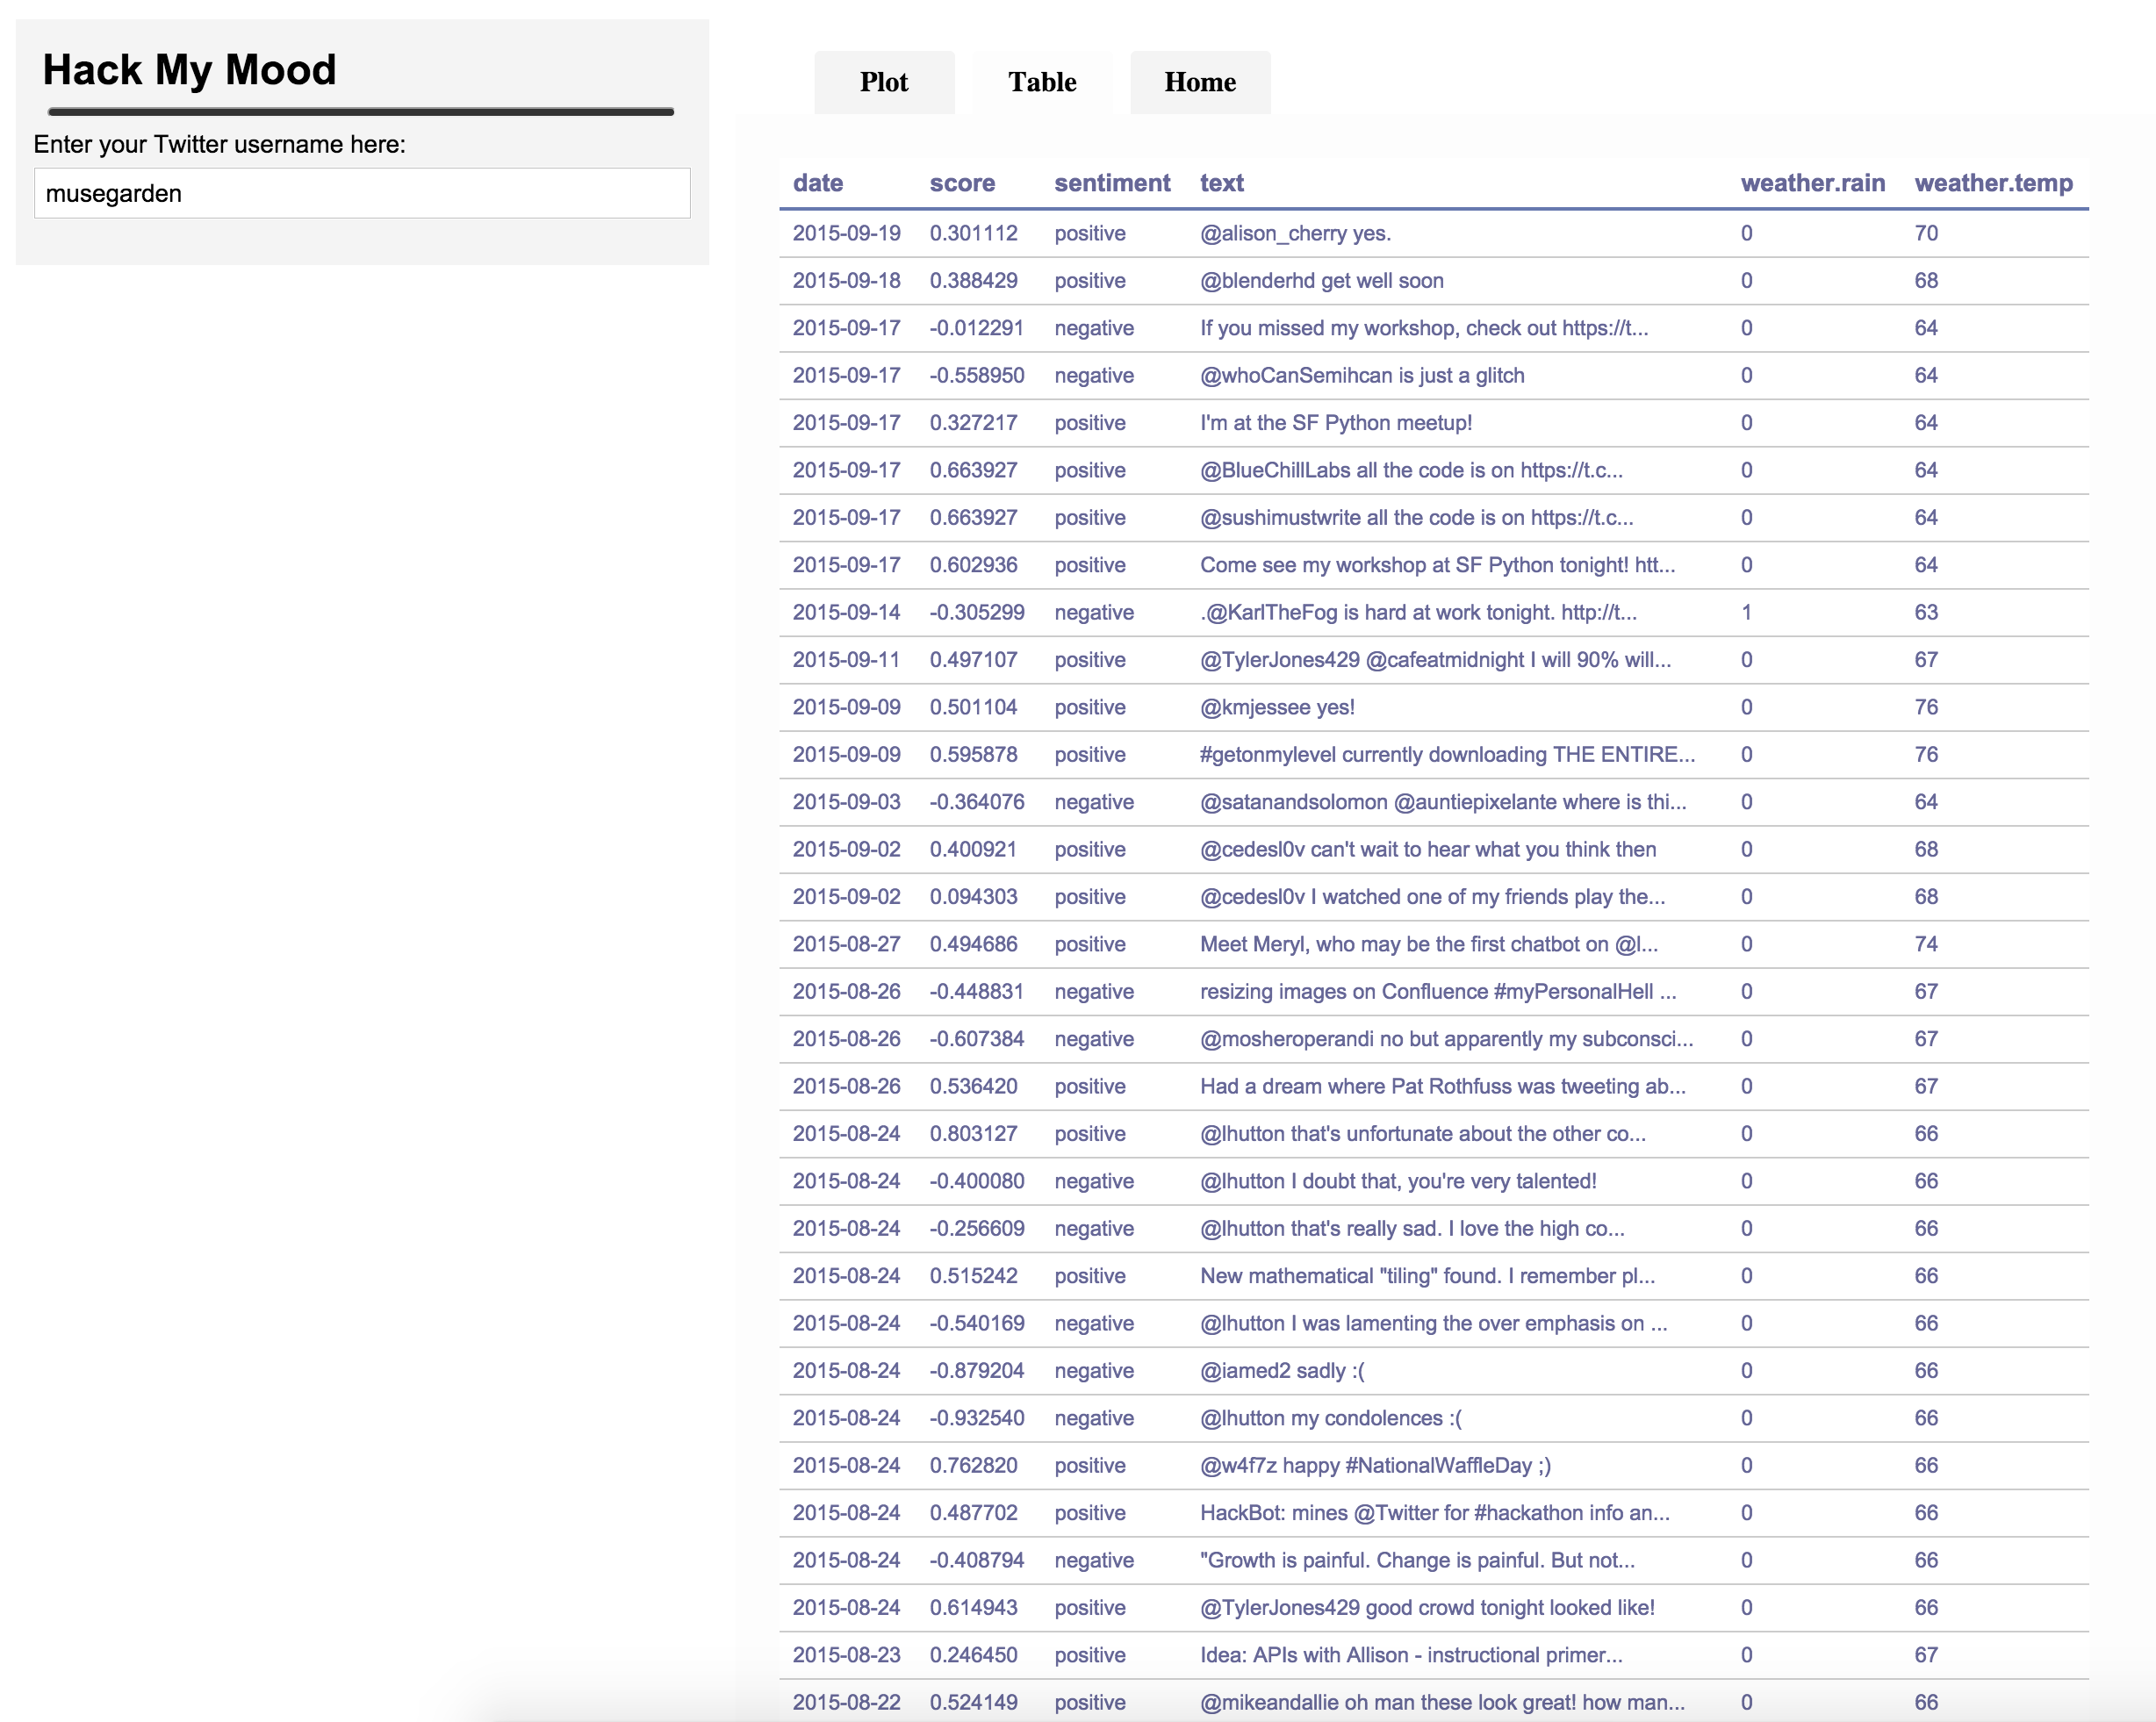Sort table by score column header
The height and width of the screenshot is (1722, 2156).
pyautogui.click(x=961, y=183)
